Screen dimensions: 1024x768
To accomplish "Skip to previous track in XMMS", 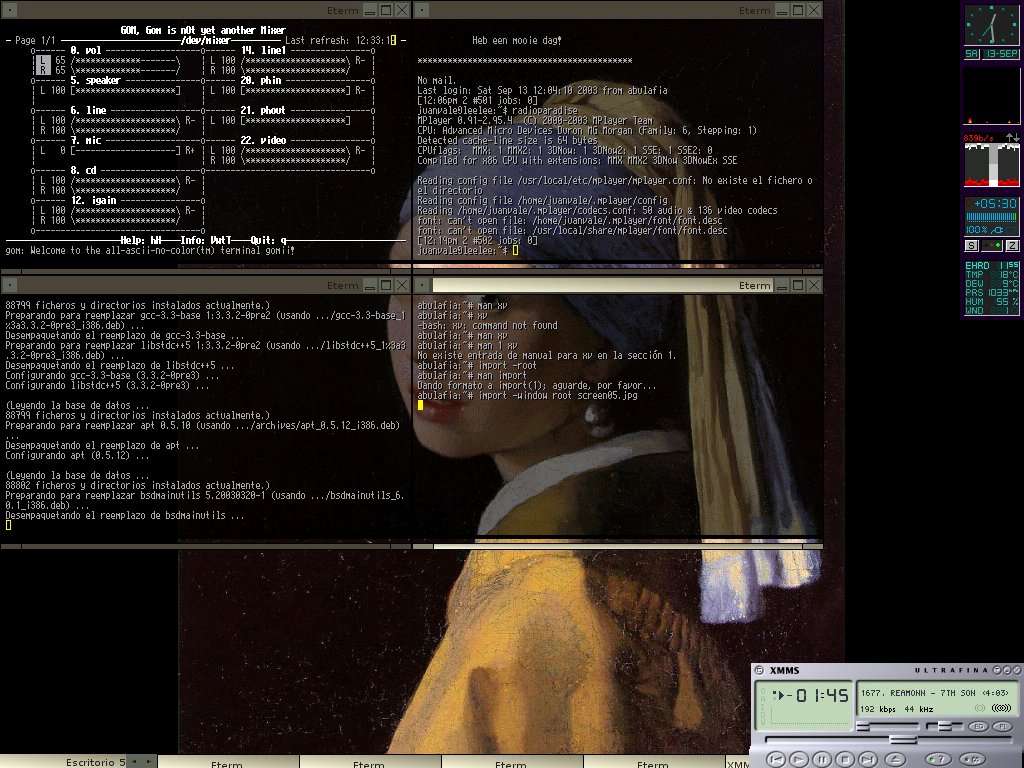I will point(776,760).
